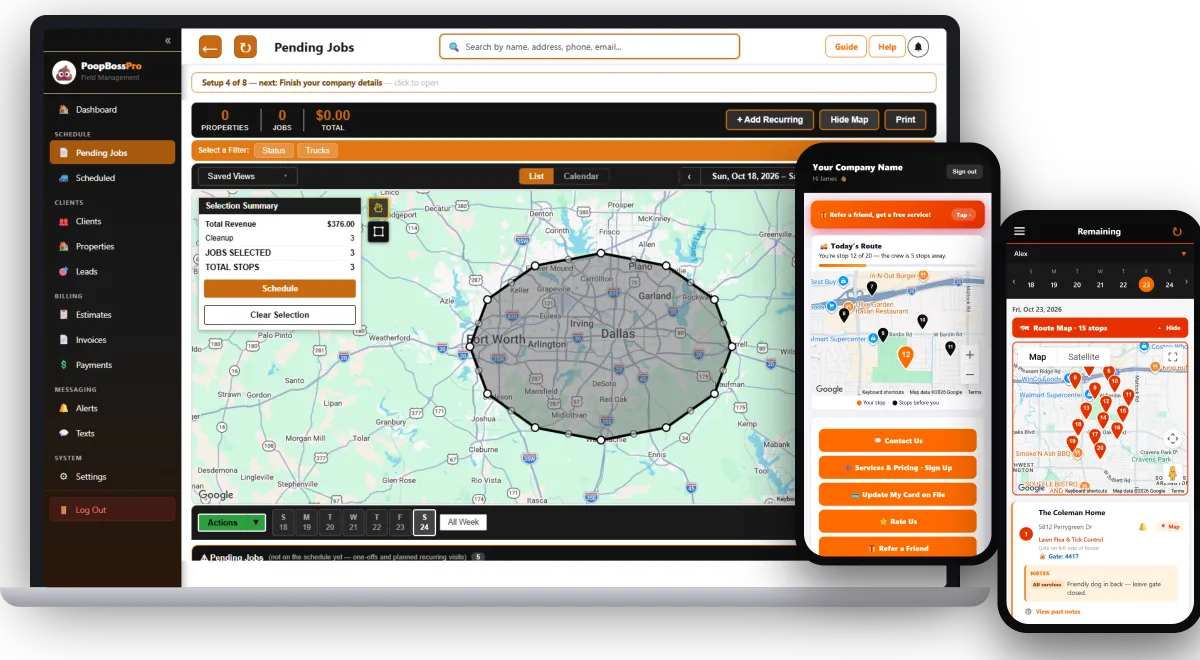Viewport: 1200px width, 660px height.
Task: Click the Log Out button
Action: pos(112,510)
